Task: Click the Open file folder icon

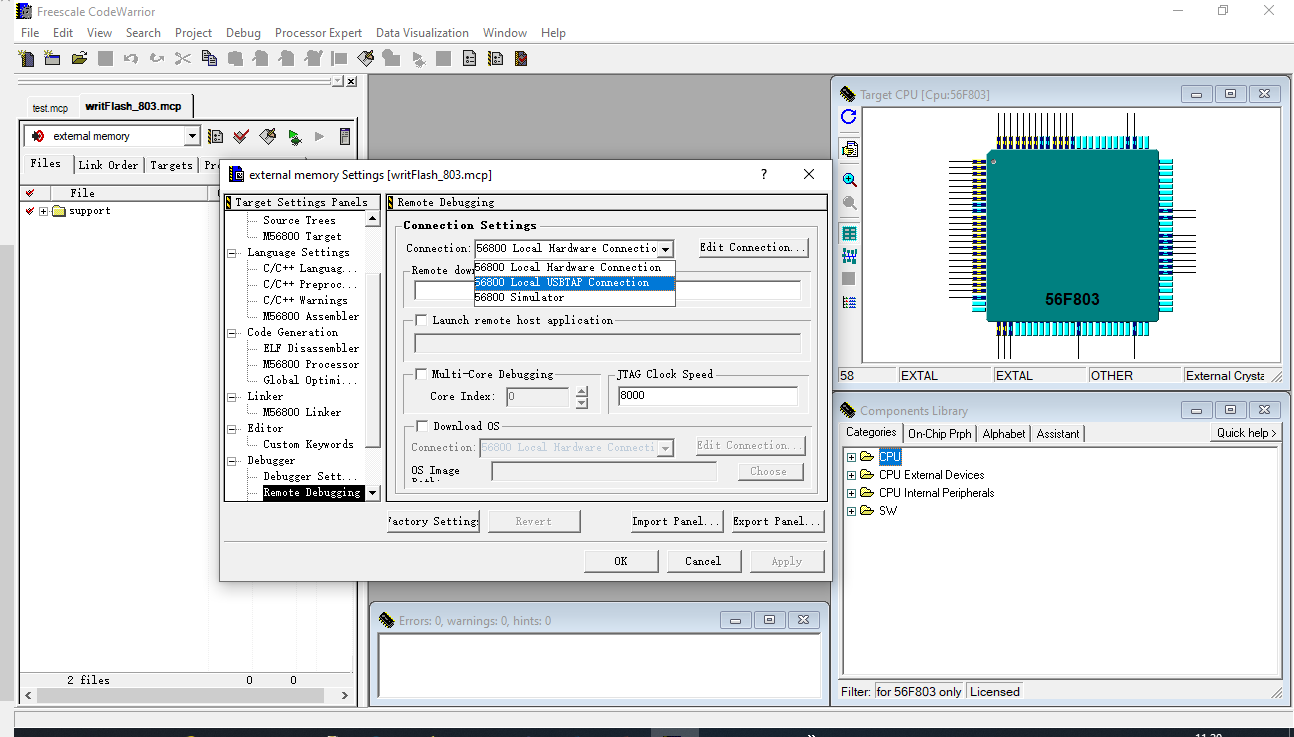Action: tap(79, 58)
